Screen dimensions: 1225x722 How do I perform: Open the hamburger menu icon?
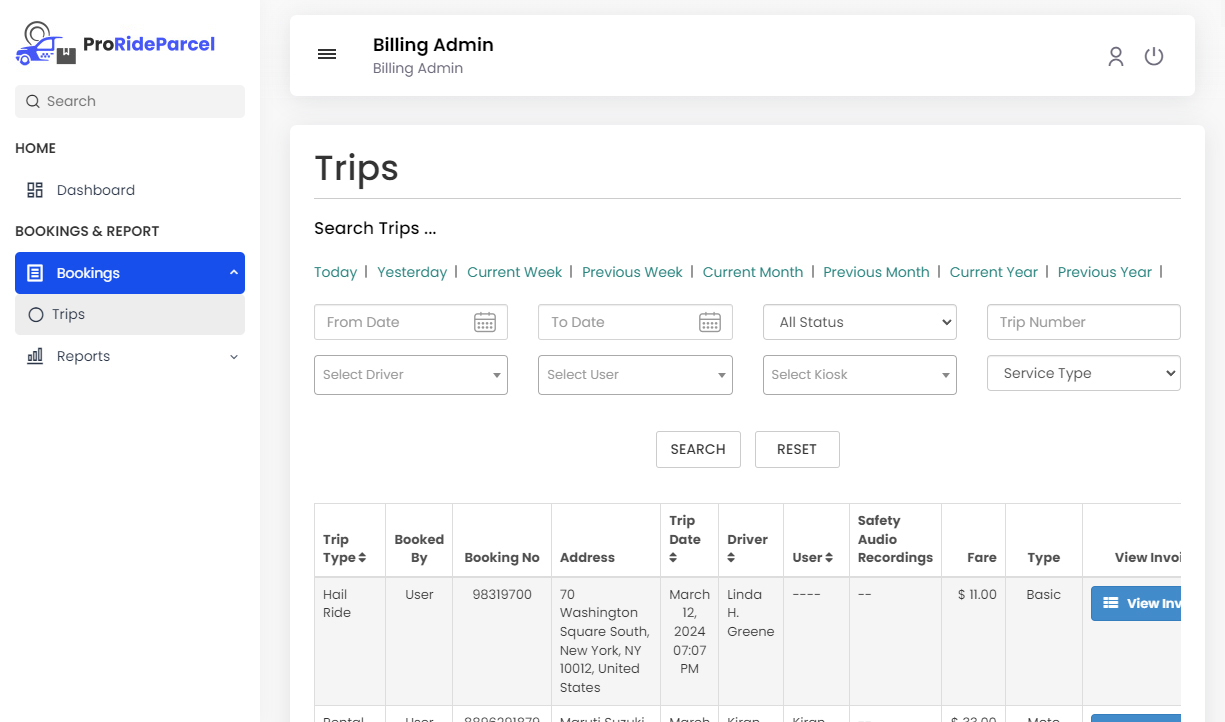click(x=327, y=54)
